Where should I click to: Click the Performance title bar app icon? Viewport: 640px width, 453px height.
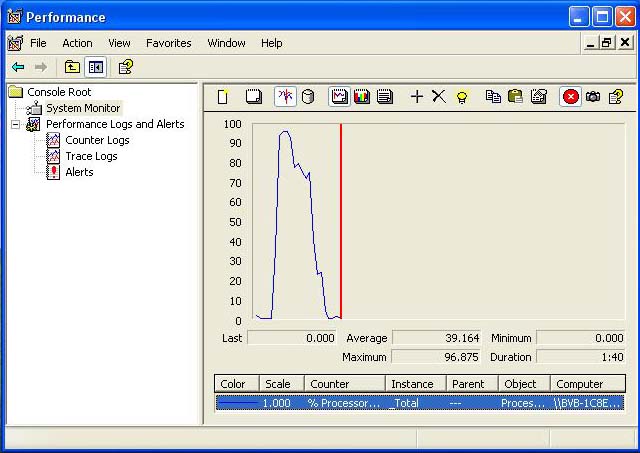(x=15, y=16)
